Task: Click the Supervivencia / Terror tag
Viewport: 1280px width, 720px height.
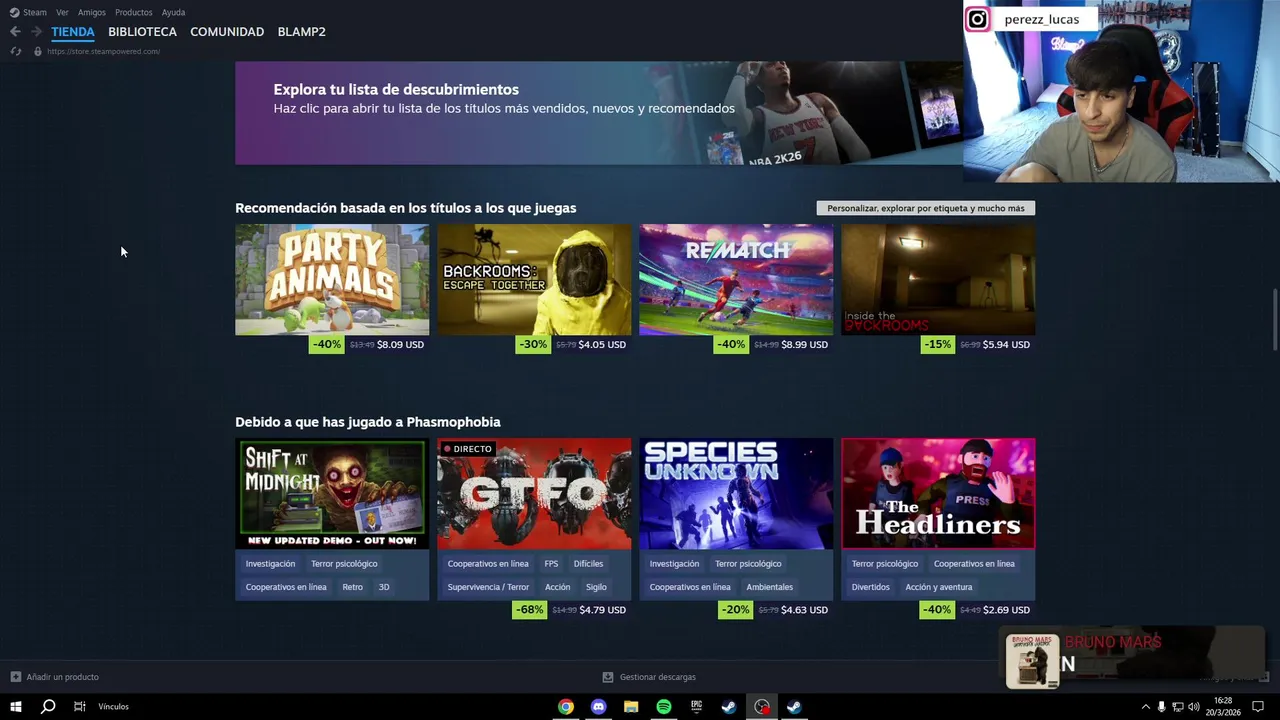Action: click(488, 587)
